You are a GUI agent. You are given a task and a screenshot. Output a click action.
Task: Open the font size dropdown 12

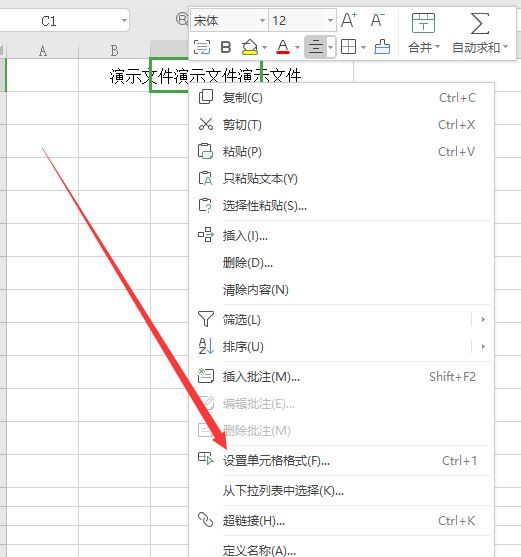pyautogui.click(x=330, y=20)
